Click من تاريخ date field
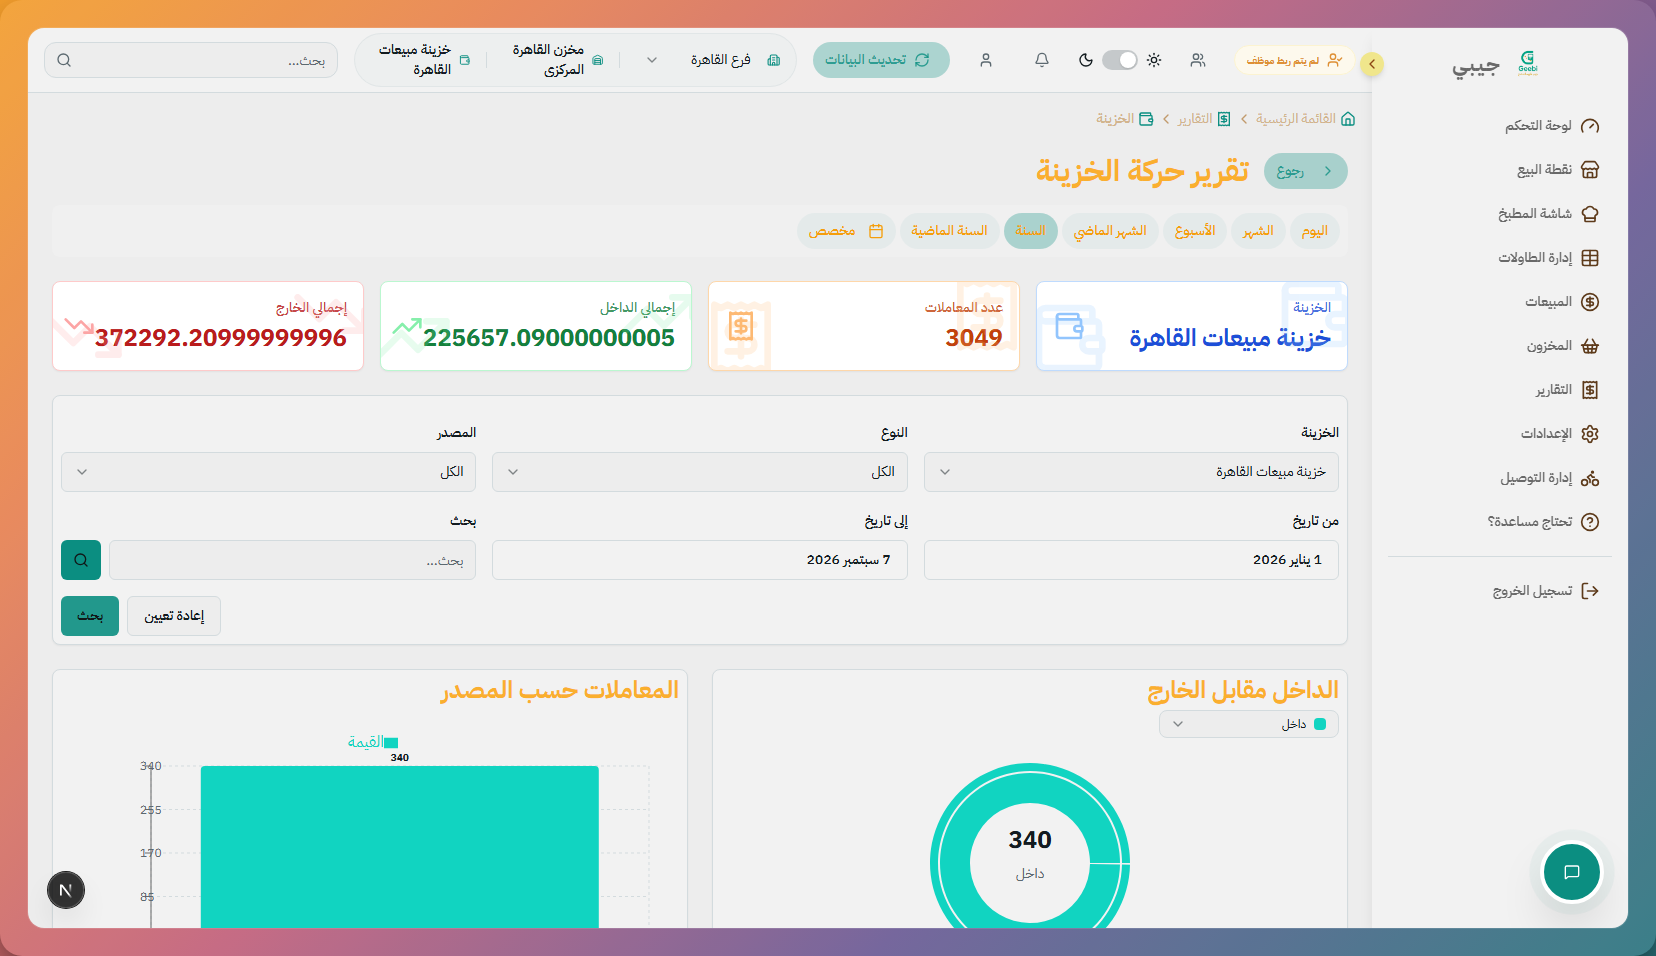The height and width of the screenshot is (956, 1656). click(x=1131, y=560)
